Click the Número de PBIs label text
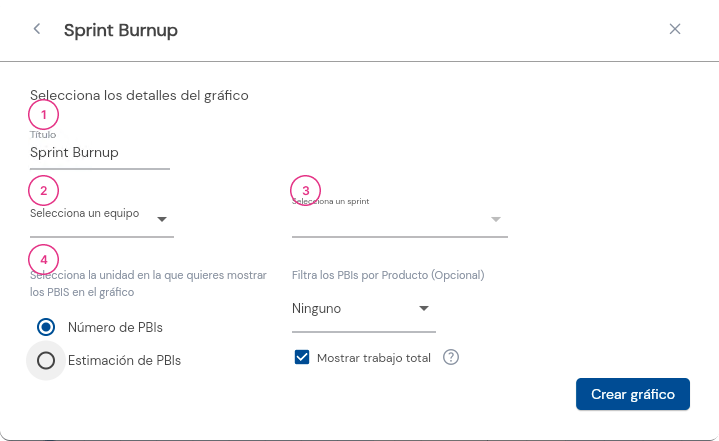 coord(115,327)
